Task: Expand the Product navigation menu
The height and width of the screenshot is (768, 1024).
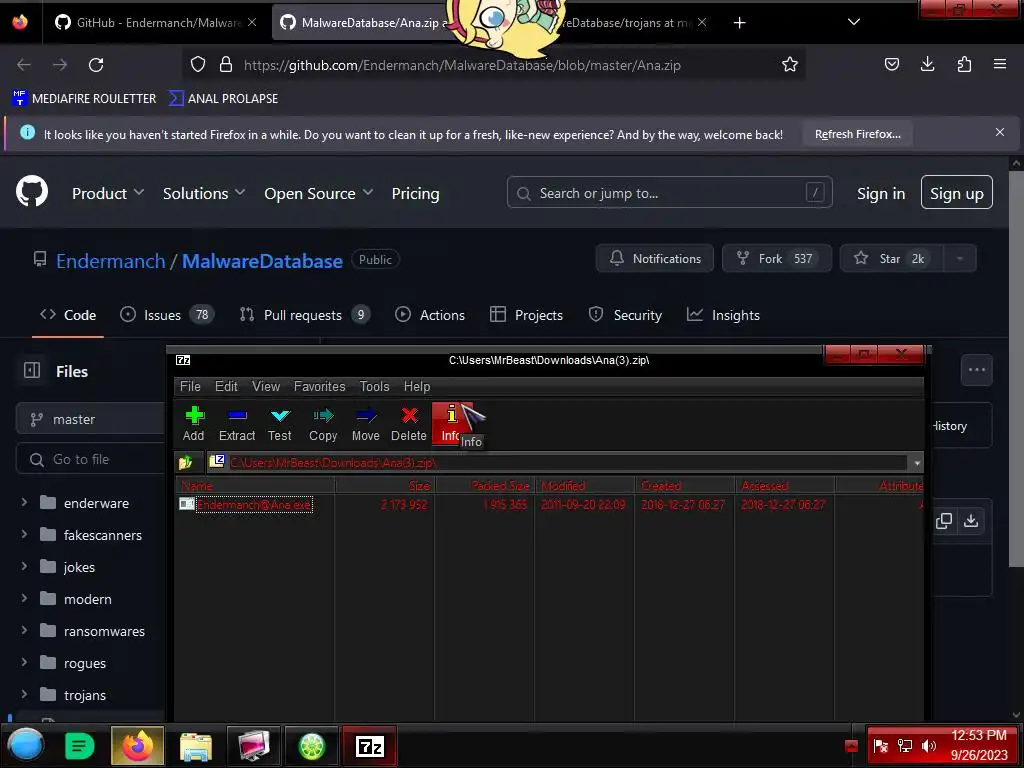Action: pos(108,193)
